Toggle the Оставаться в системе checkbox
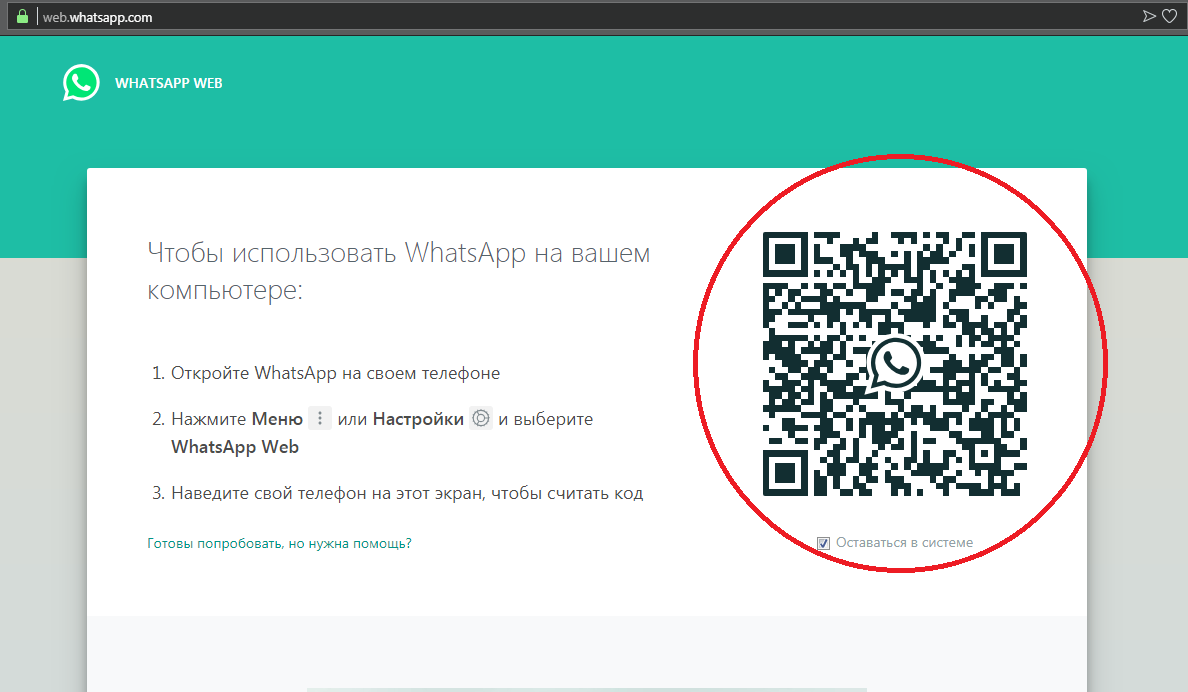Viewport: 1188px width, 692px height. coord(824,543)
